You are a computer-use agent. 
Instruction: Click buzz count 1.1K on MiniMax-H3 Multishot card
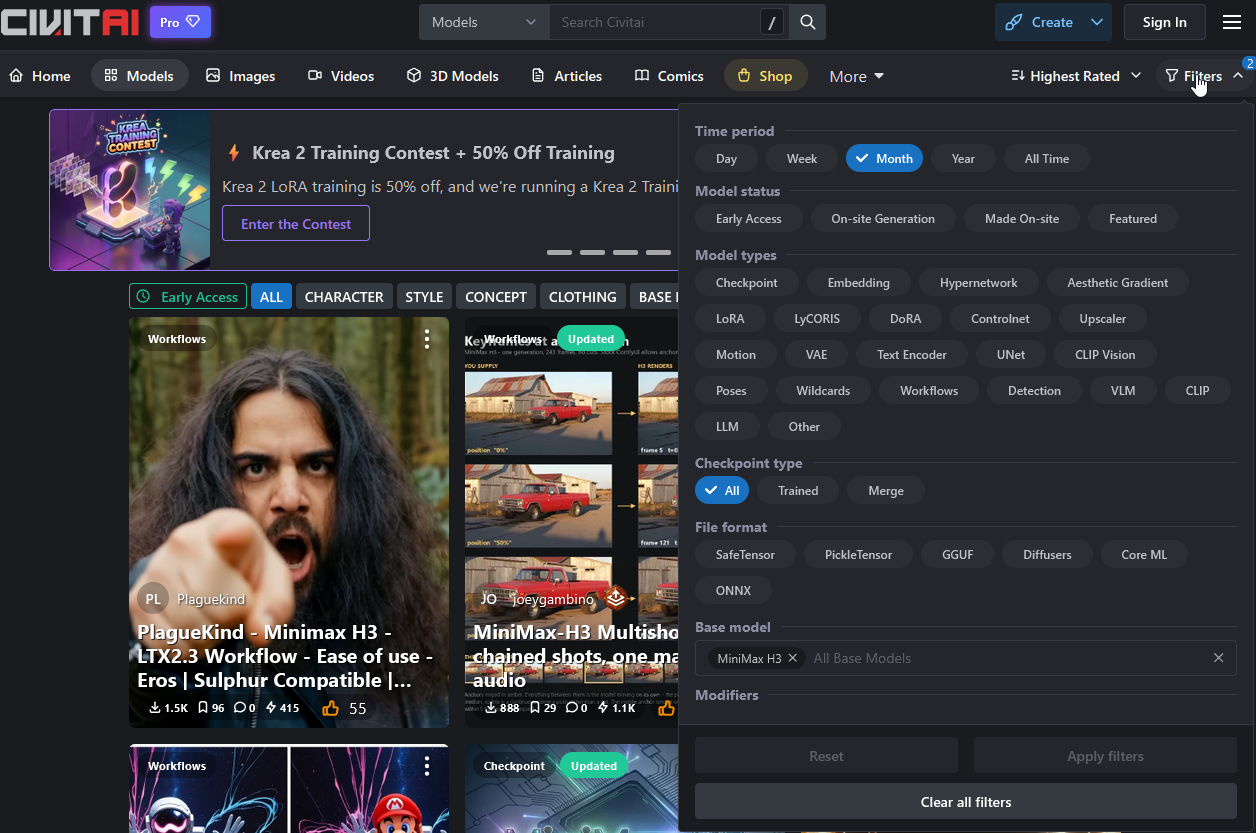pos(617,708)
